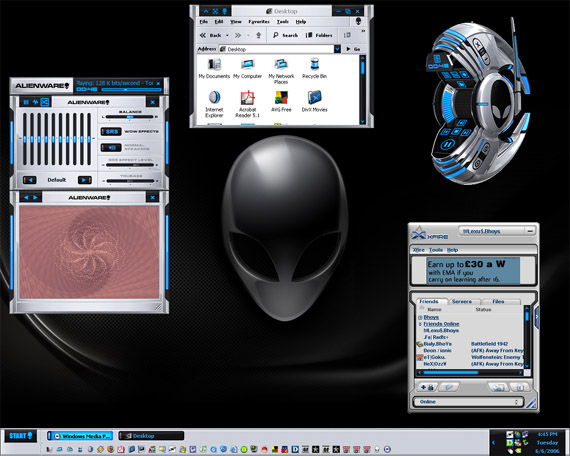Click Windows Media Player taskbar button
The width and height of the screenshot is (570, 456).
(80, 436)
